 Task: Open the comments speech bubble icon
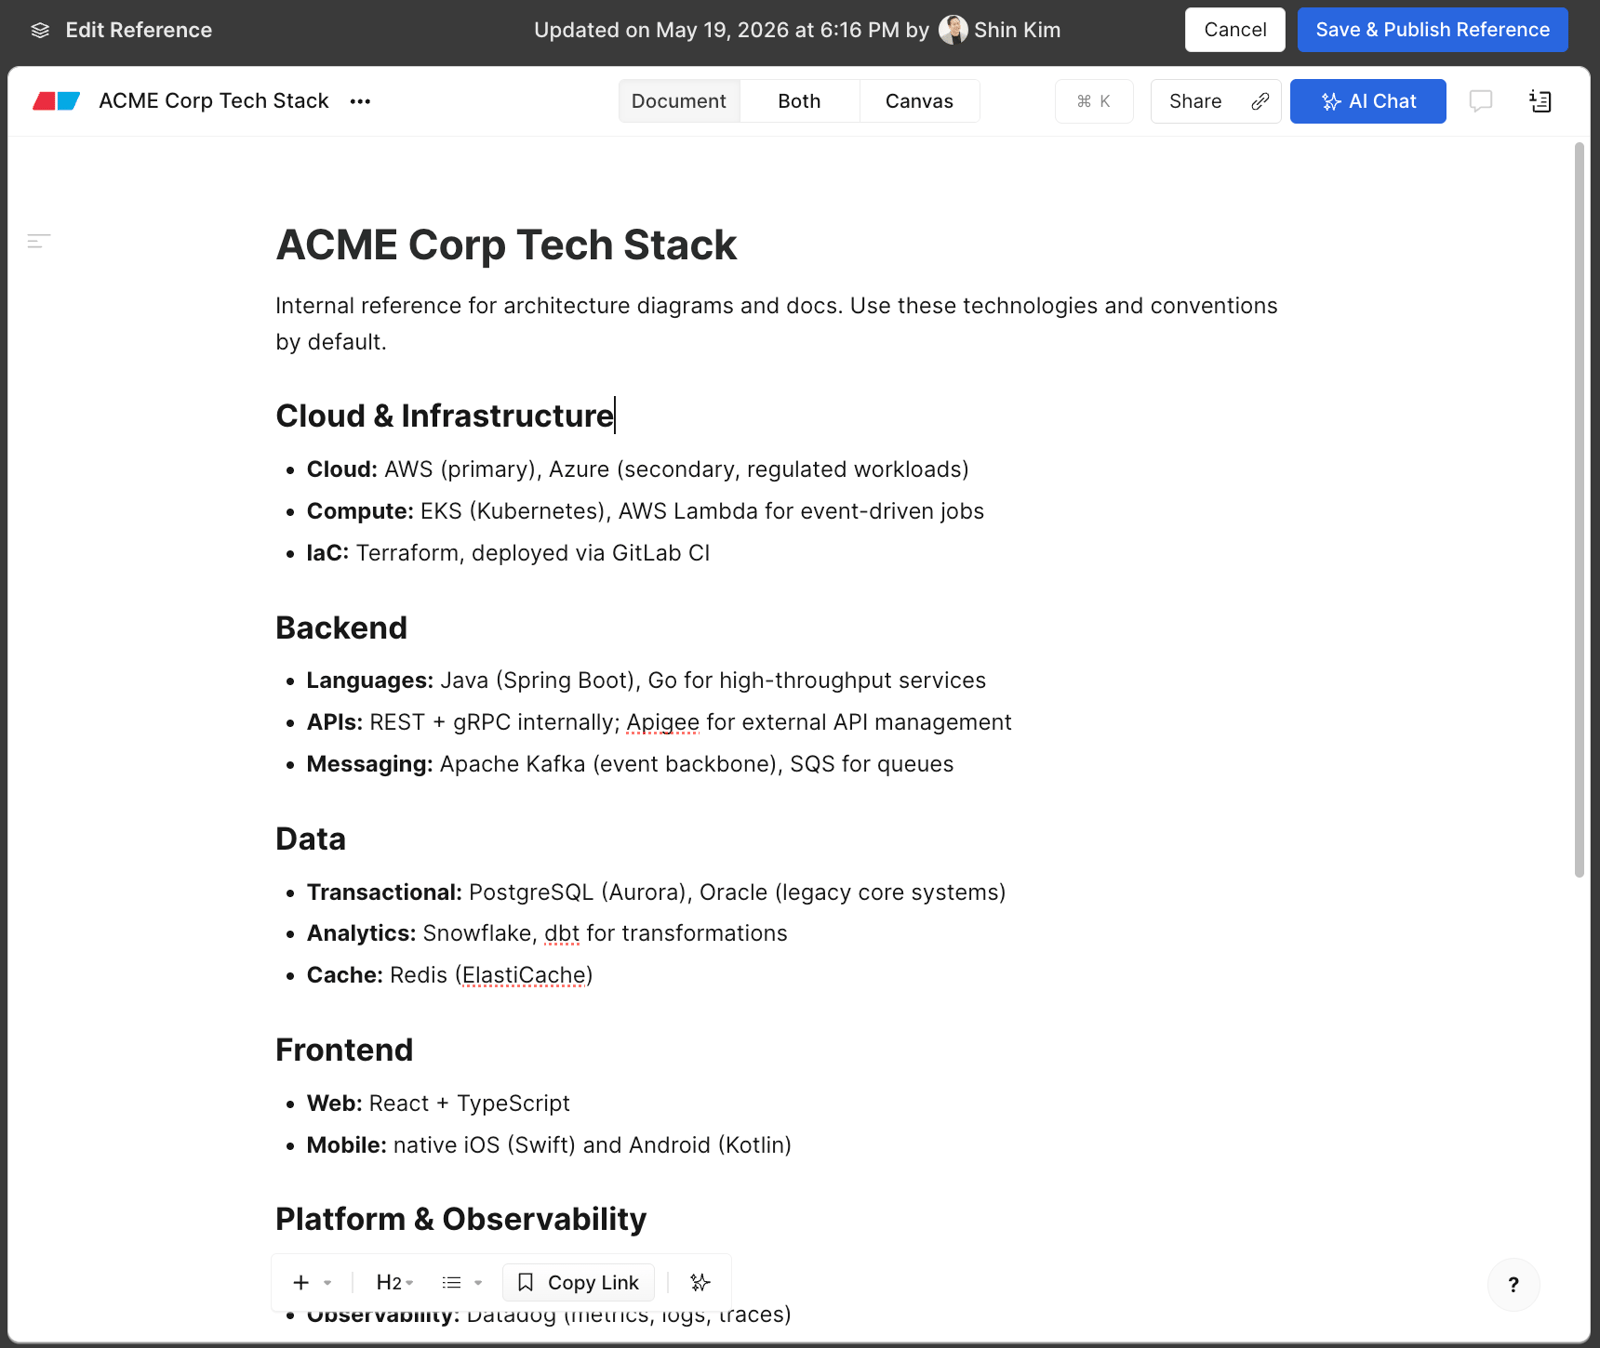click(1481, 101)
